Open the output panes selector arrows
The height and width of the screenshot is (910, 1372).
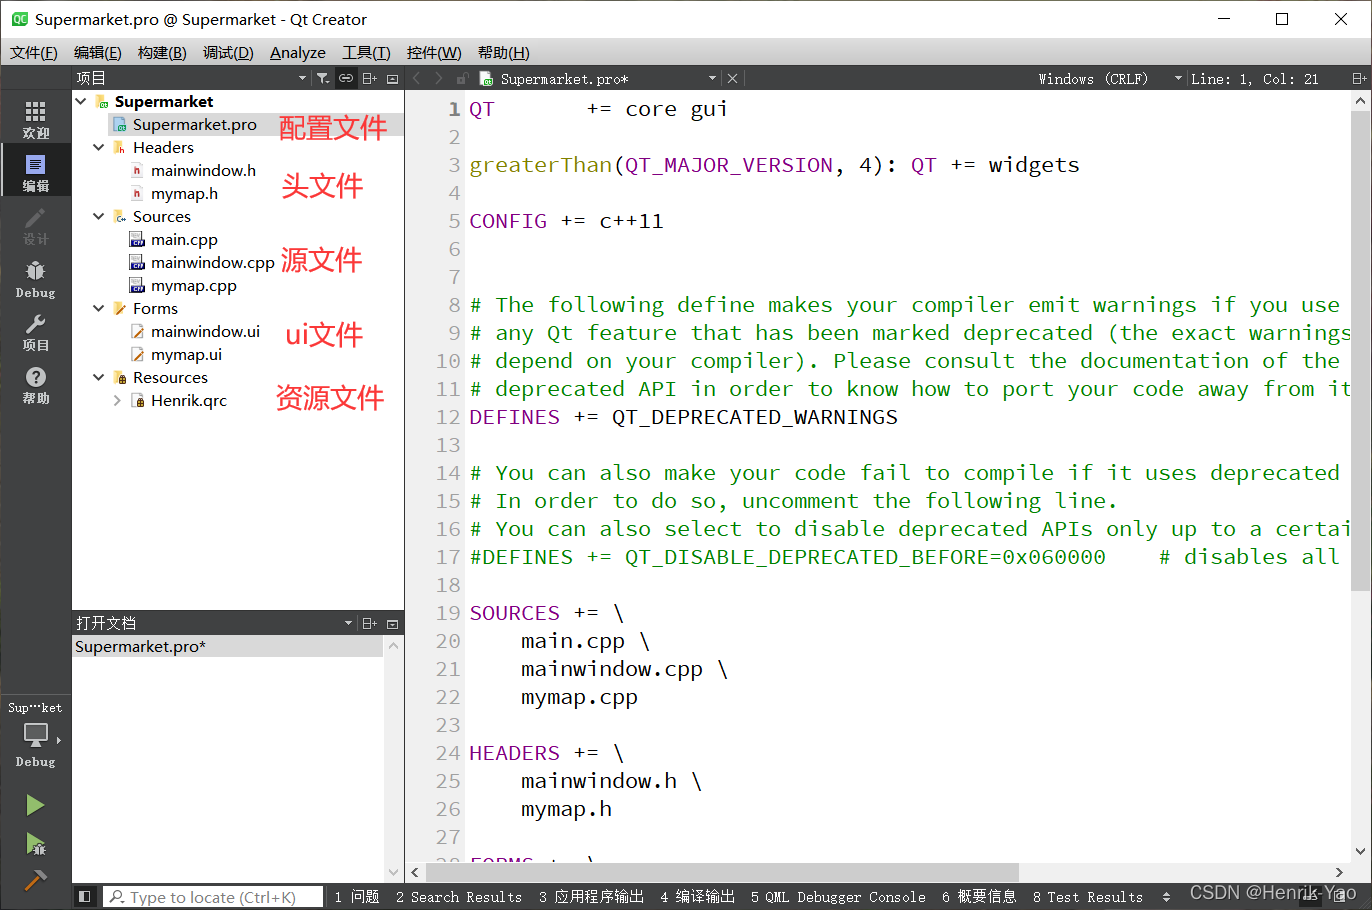pyautogui.click(x=1166, y=897)
